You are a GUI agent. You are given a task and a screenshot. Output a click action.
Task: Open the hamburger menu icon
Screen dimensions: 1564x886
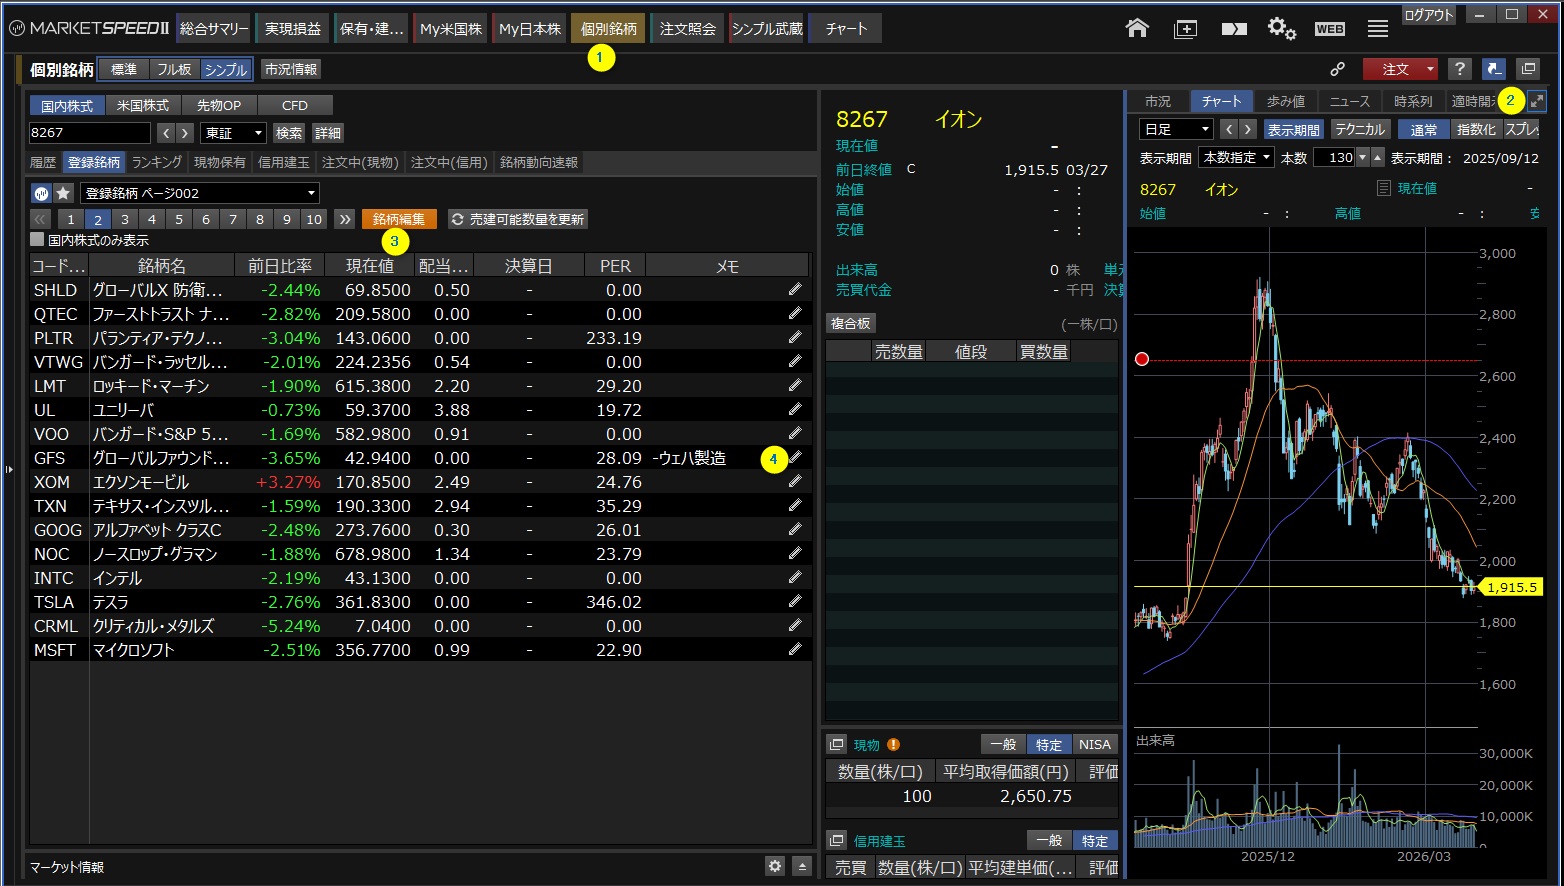[1378, 29]
